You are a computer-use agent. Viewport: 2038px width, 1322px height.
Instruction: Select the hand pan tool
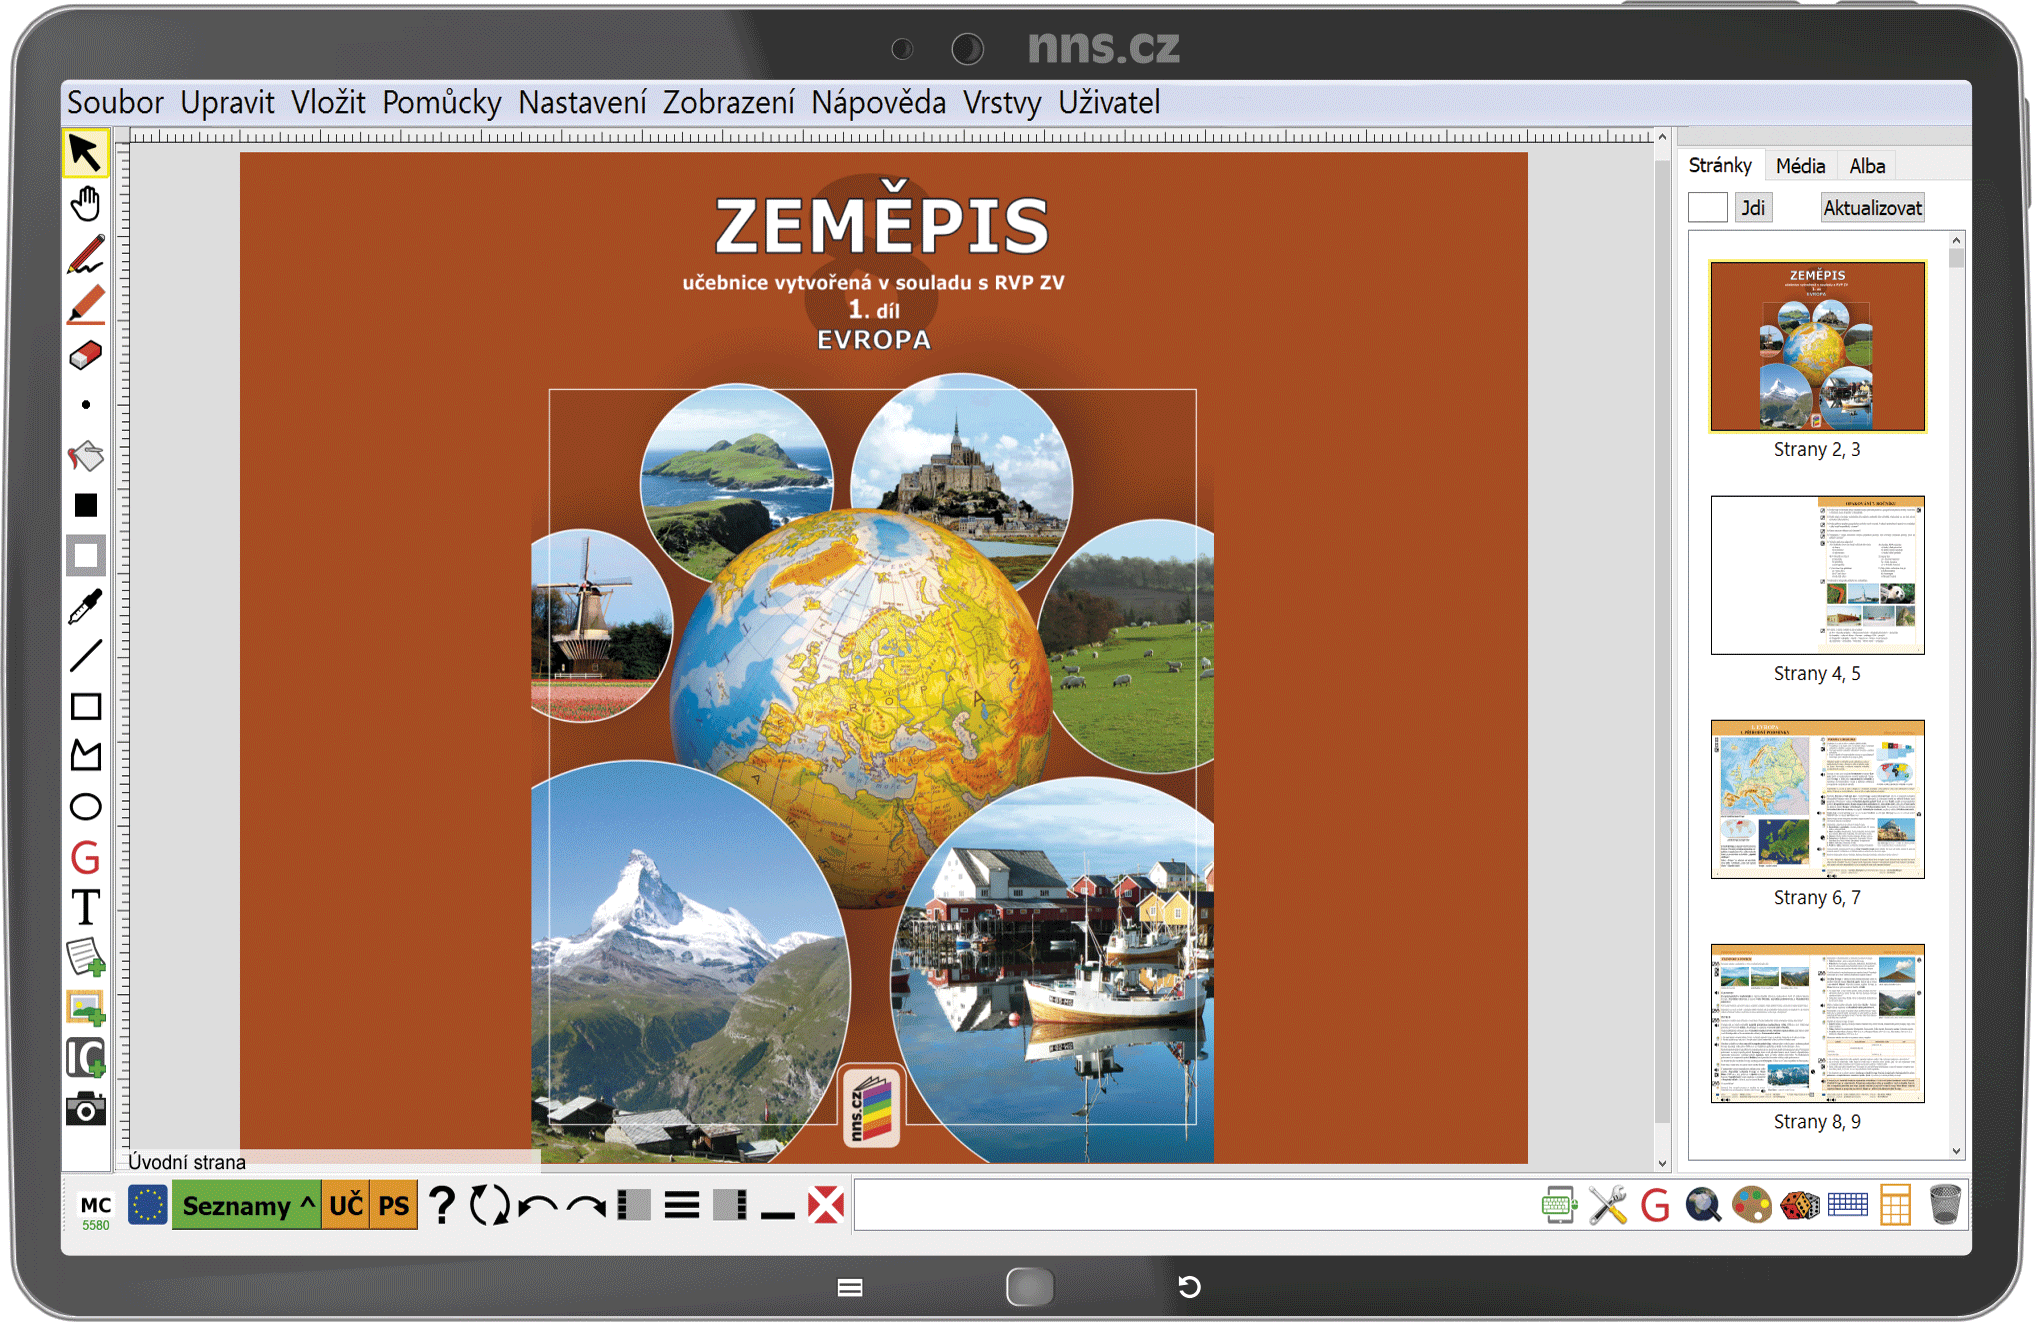tap(86, 204)
